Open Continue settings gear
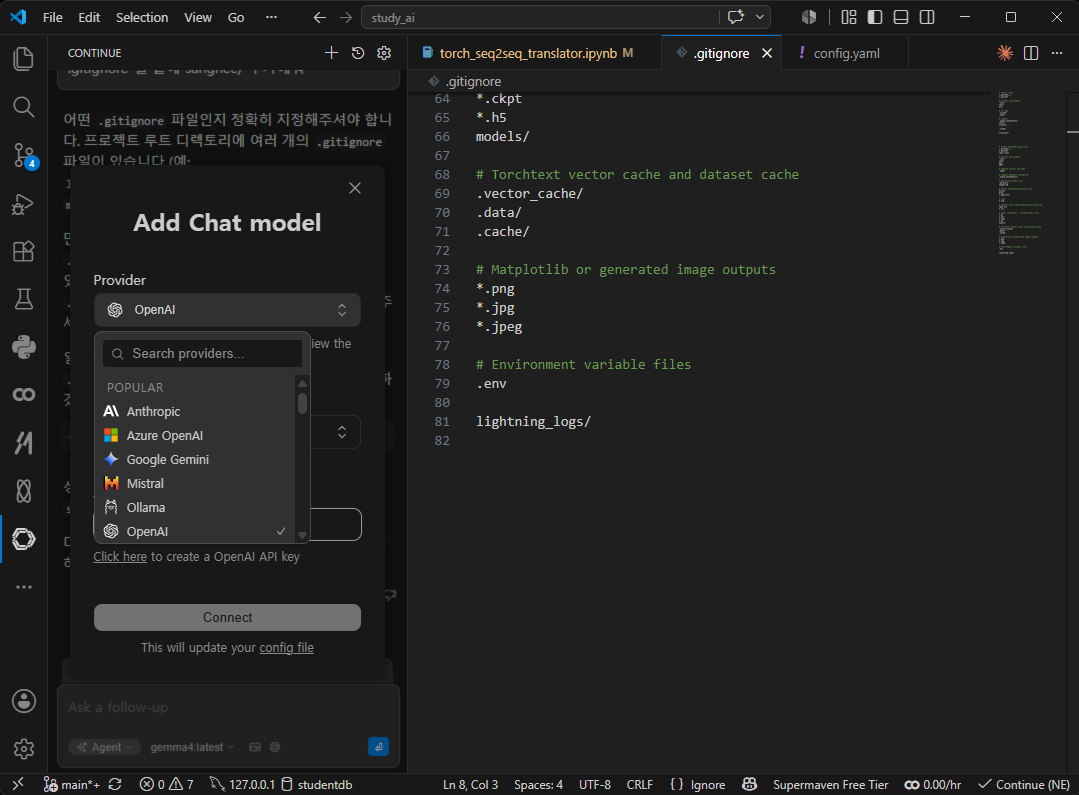1079x795 pixels. coord(384,53)
